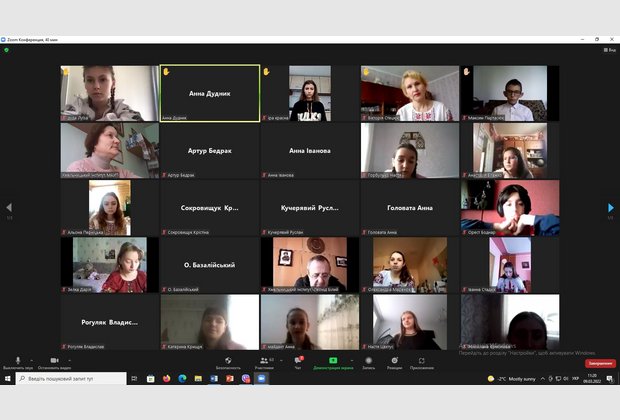Open Viber from taskbar
620x420 pixels.
click(x=246, y=378)
